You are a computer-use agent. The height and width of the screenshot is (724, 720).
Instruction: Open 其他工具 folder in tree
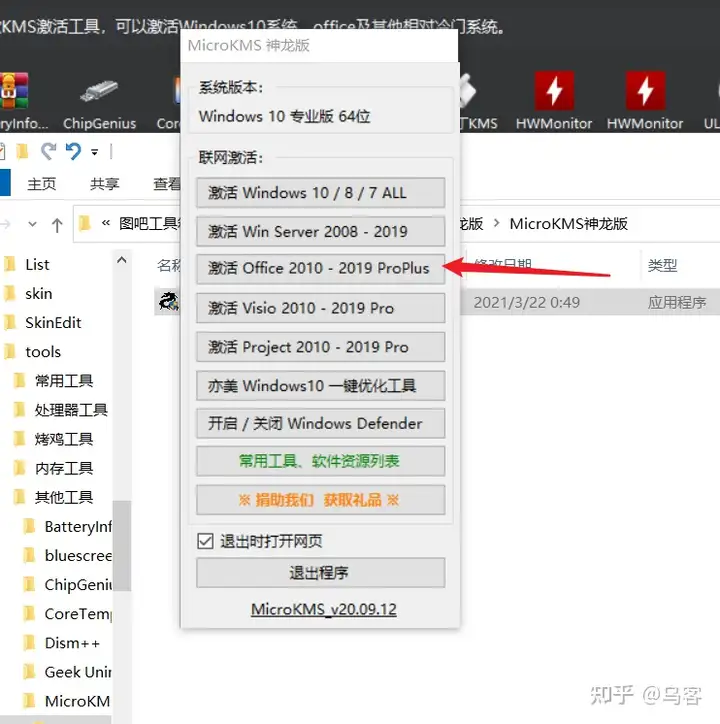coord(64,498)
